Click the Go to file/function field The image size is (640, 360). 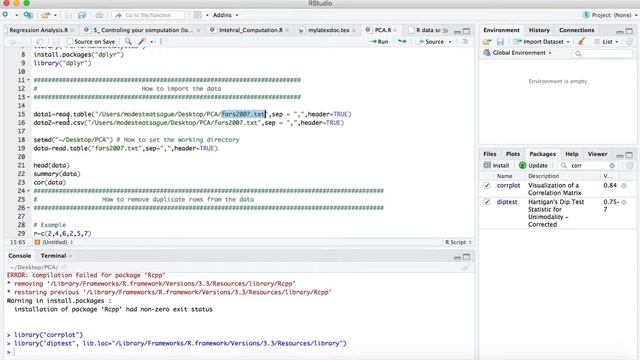point(148,15)
